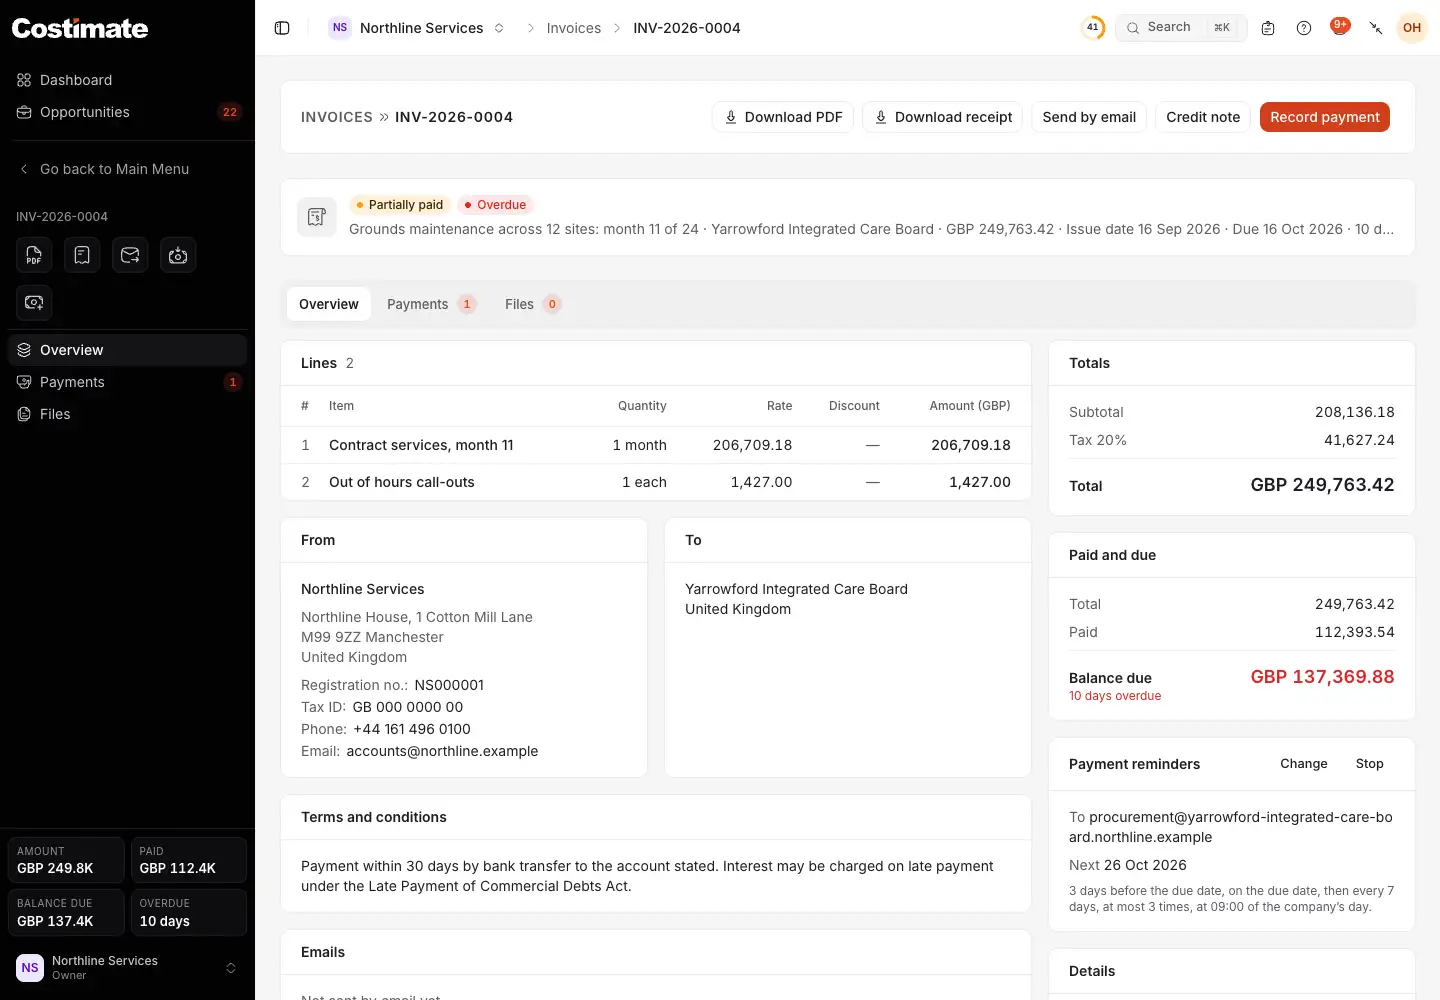The height and width of the screenshot is (1000, 1440).
Task: Click the invoice document icon beside status badges
Action: click(317, 217)
